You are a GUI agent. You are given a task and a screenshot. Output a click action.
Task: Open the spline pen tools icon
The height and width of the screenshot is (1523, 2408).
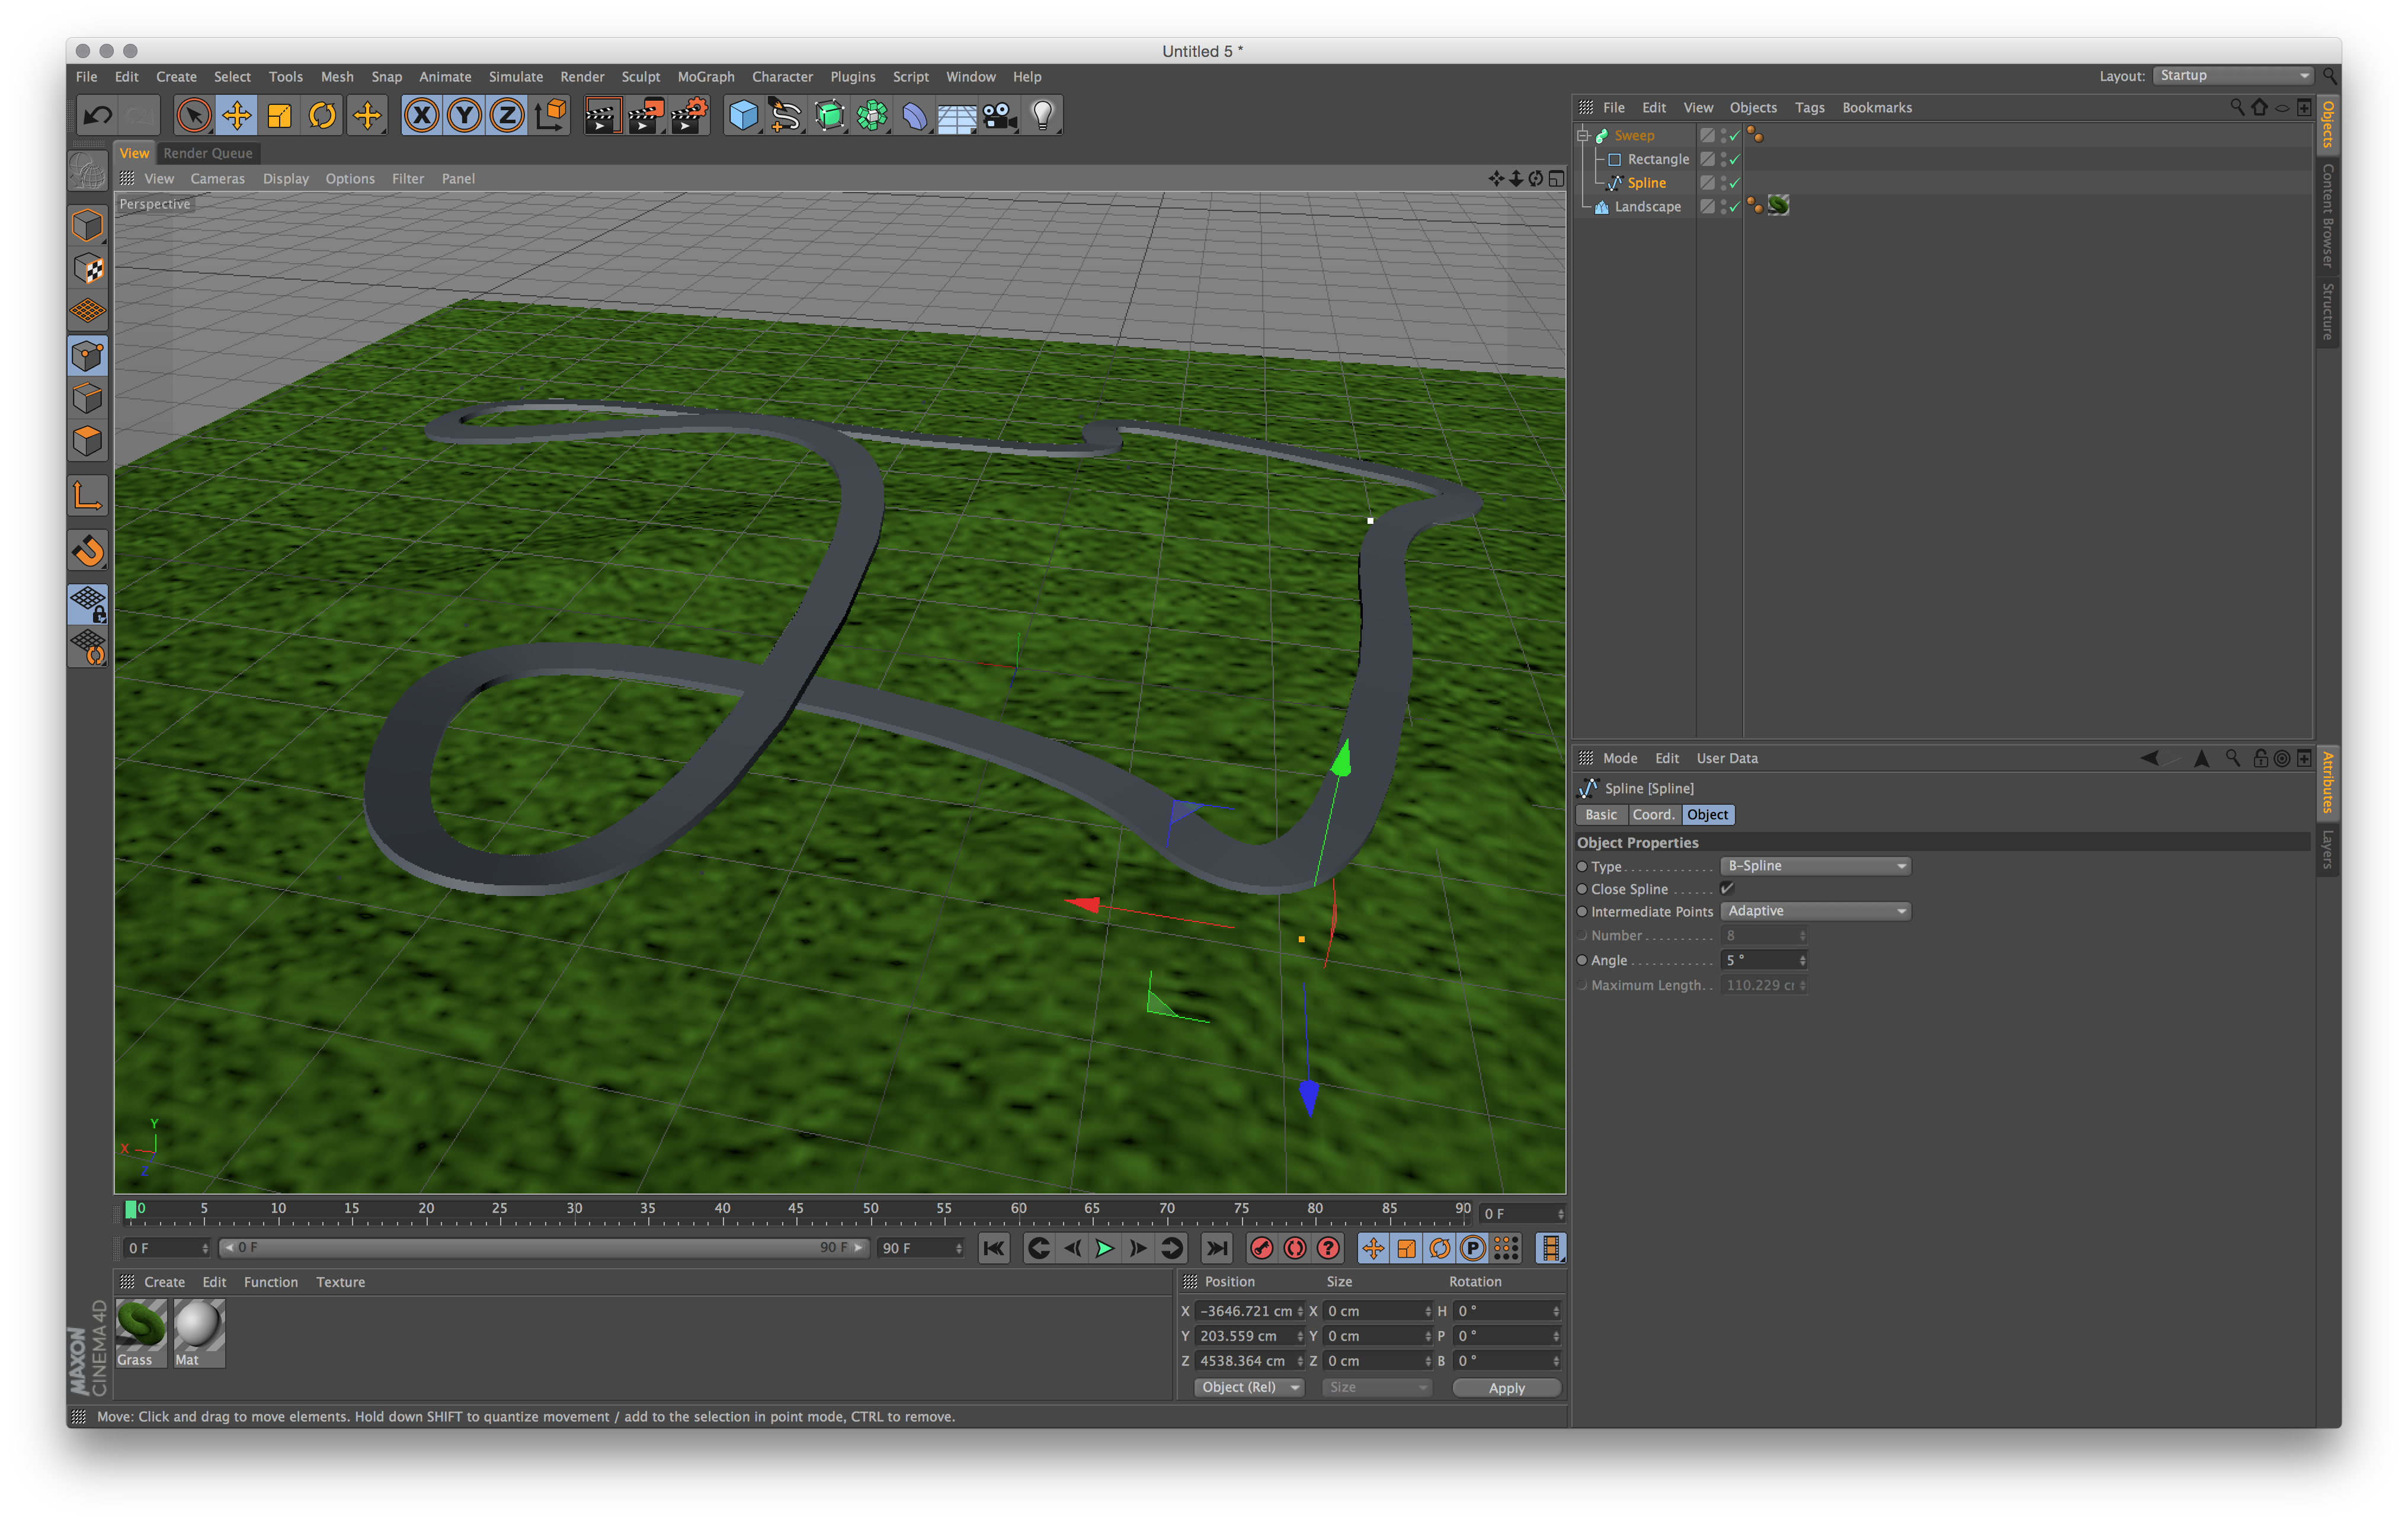(x=786, y=116)
